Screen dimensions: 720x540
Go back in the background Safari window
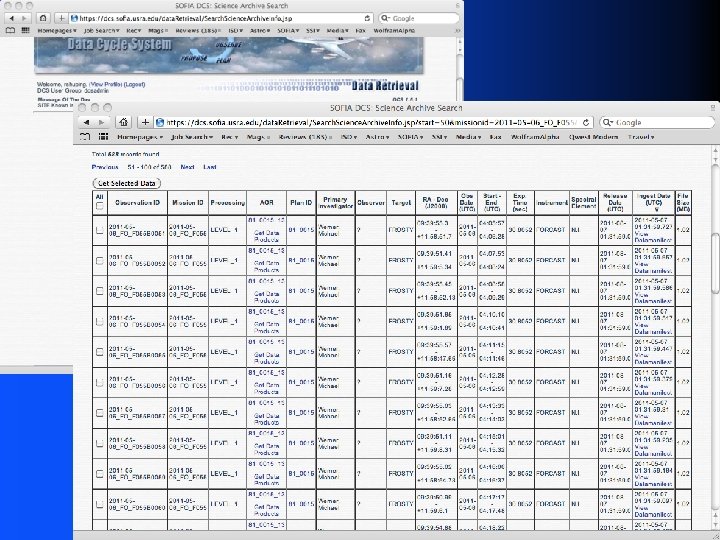(x=11, y=18)
